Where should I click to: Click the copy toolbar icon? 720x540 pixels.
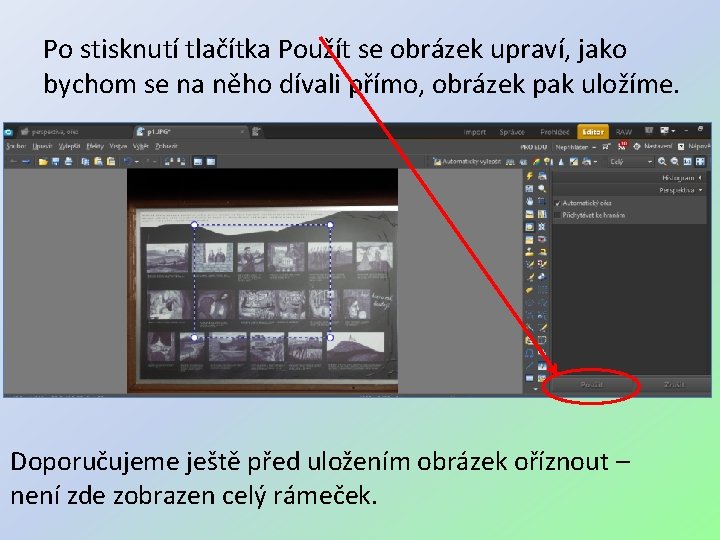point(85,162)
